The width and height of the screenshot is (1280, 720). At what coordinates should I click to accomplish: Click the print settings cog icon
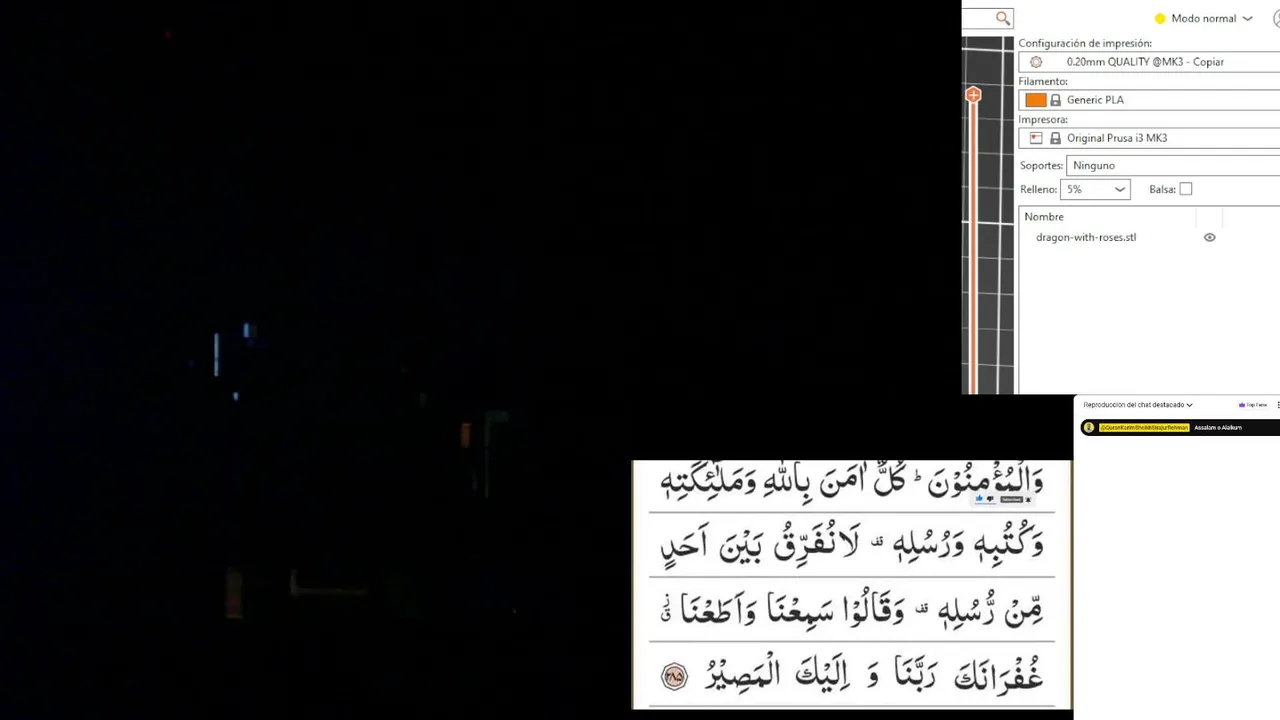[1036, 62]
